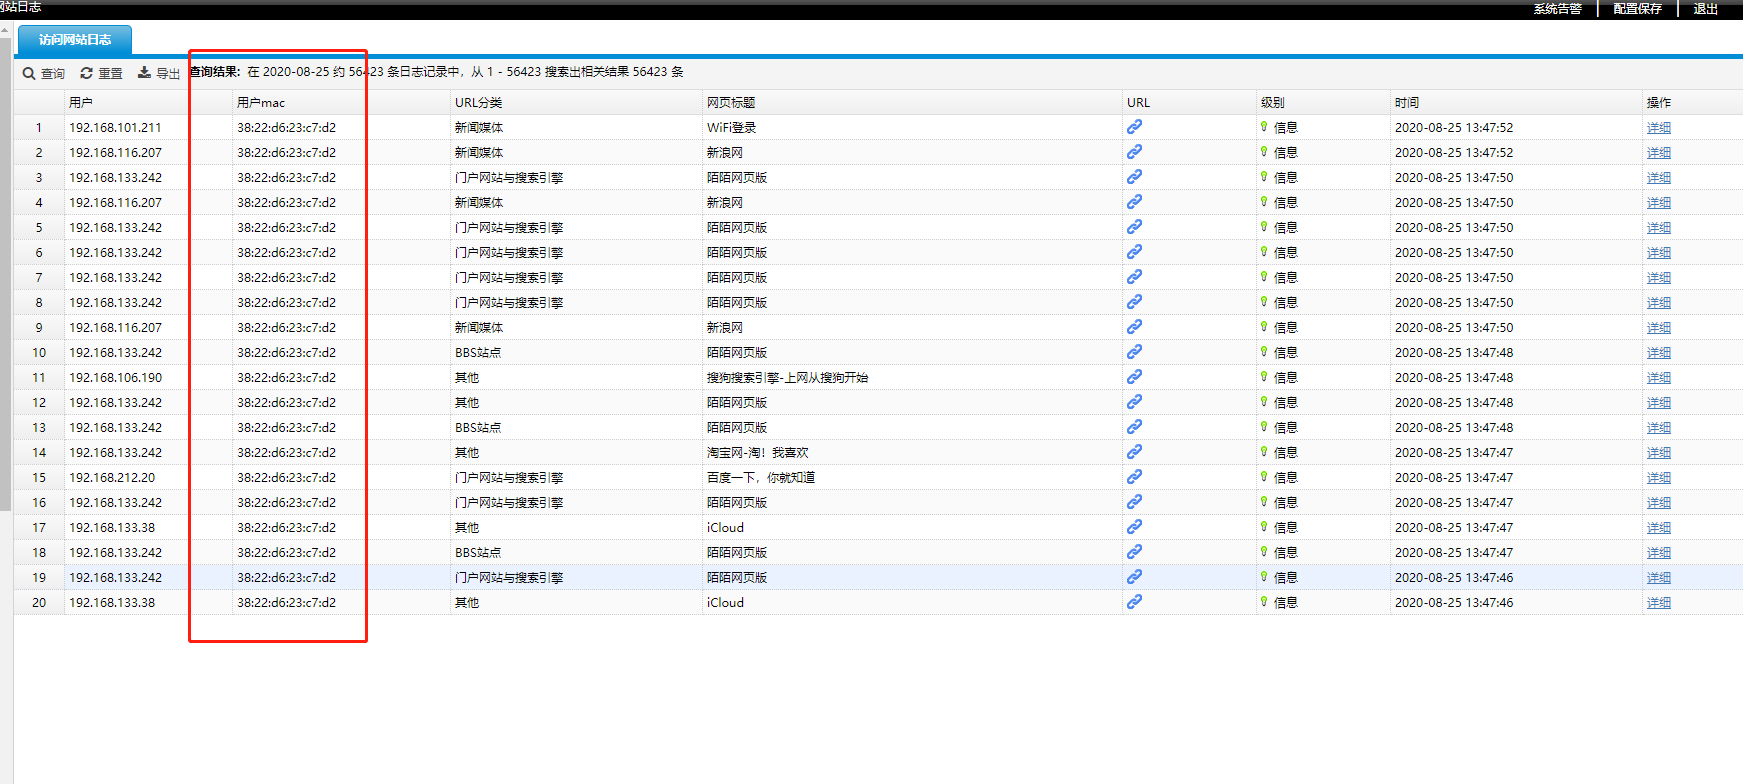Select the user IP 192.168.212.20
Image resolution: width=1743 pixels, height=784 pixels.
[112, 478]
